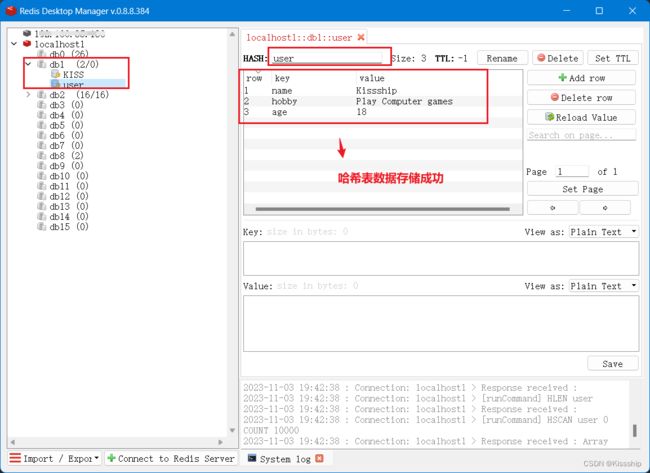Collapse the db1 database node
The height and width of the screenshot is (473, 650).
coord(28,64)
